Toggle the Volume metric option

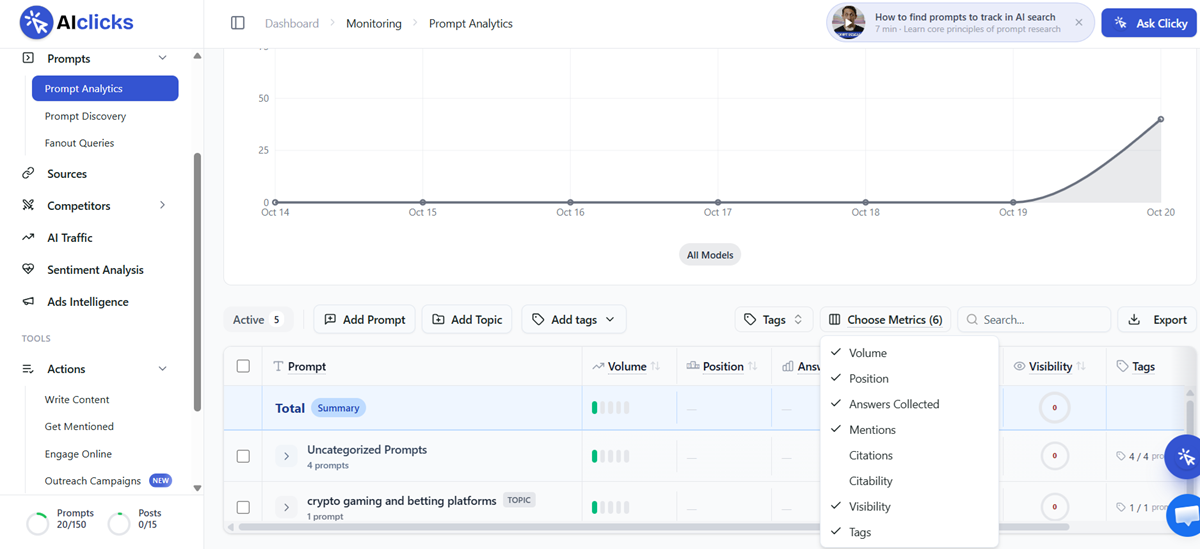(x=909, y=353)
